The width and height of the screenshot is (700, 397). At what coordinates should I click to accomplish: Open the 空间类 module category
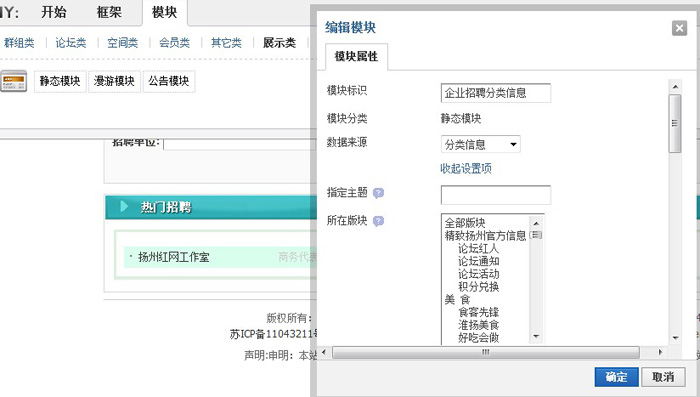point(122,43)
